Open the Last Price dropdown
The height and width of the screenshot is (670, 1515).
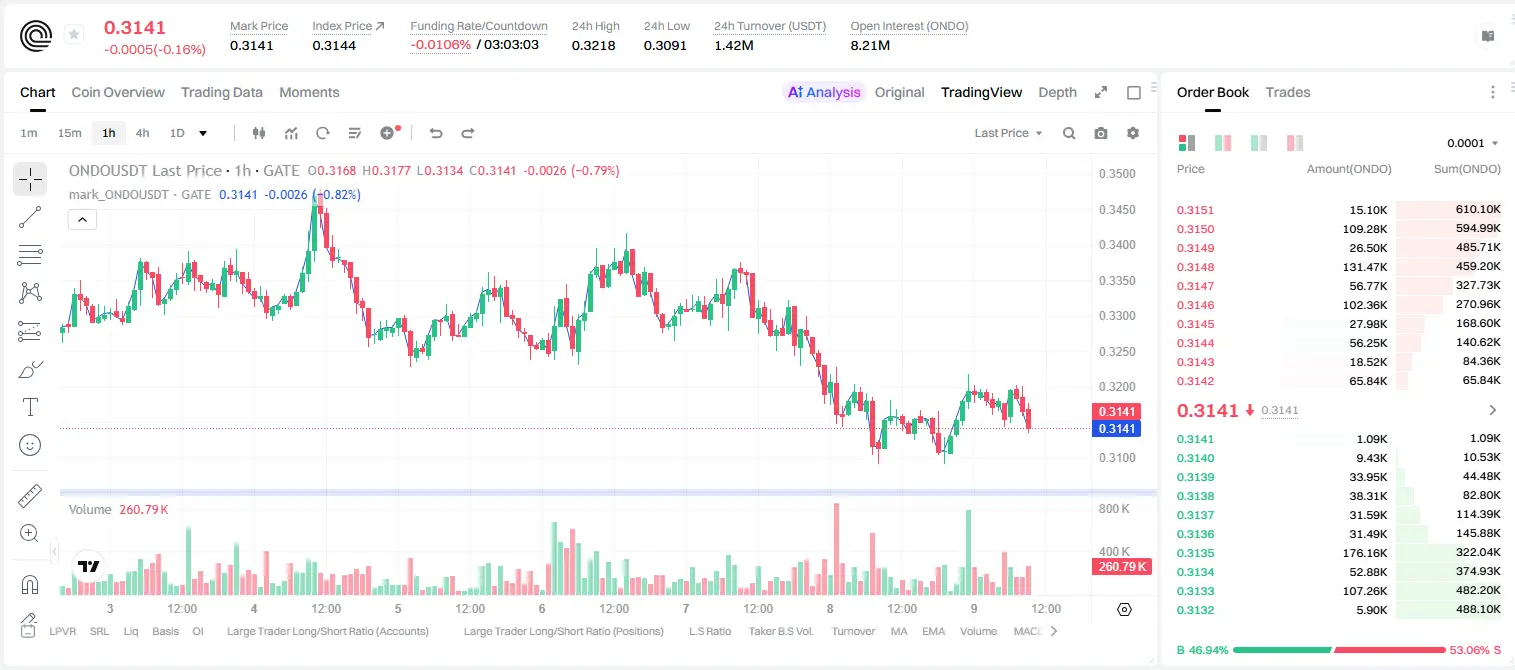(1009, 133)
